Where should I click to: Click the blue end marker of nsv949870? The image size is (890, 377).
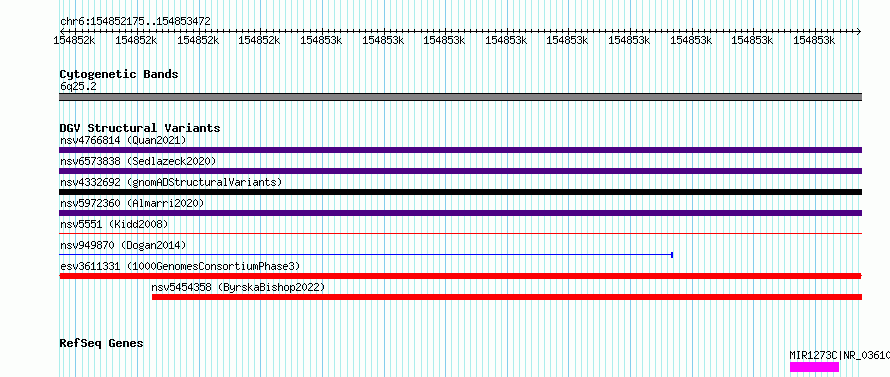coord(672,255)
